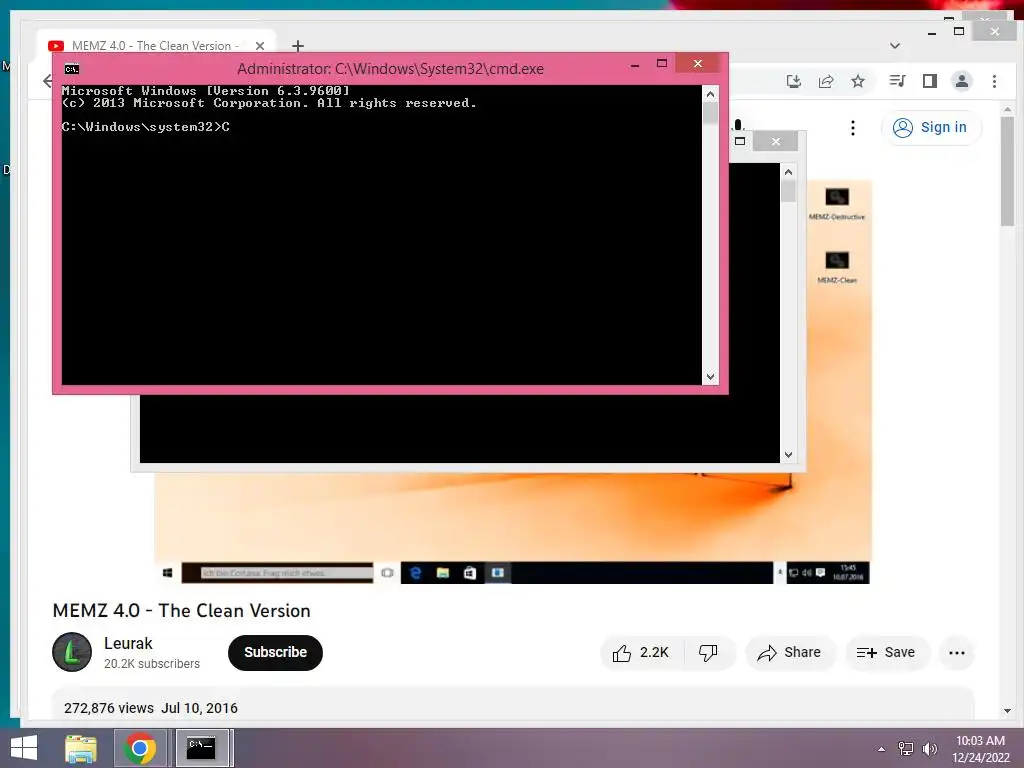Select the Command Prompt taskbar button
This screenshot has width=1024, height=768.
tap(202, 748)
